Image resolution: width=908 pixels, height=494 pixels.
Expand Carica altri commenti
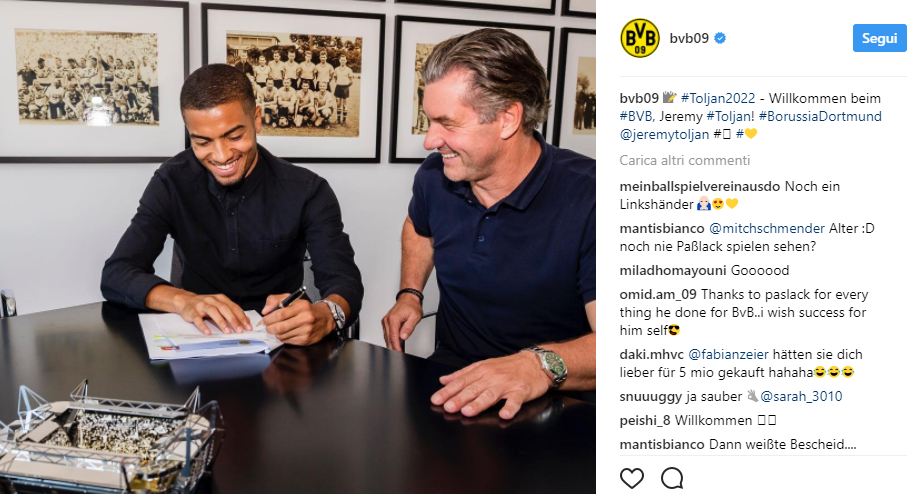point(684,160)
